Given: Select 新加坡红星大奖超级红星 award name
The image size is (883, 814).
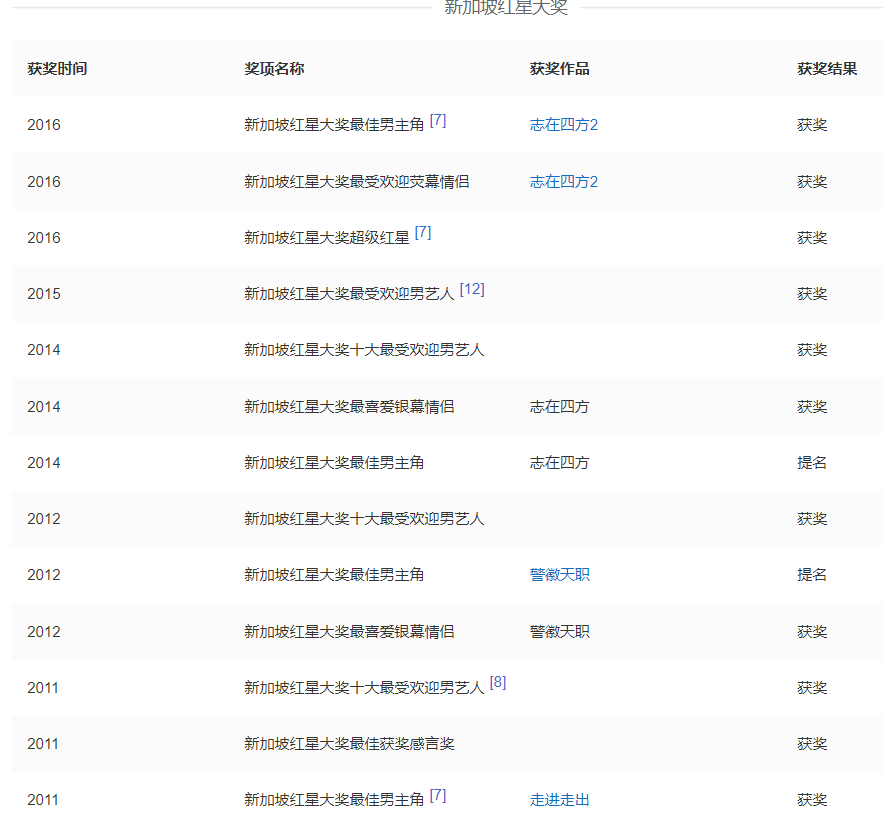Looking at the screenshot, I should click(x=327, y=238).
